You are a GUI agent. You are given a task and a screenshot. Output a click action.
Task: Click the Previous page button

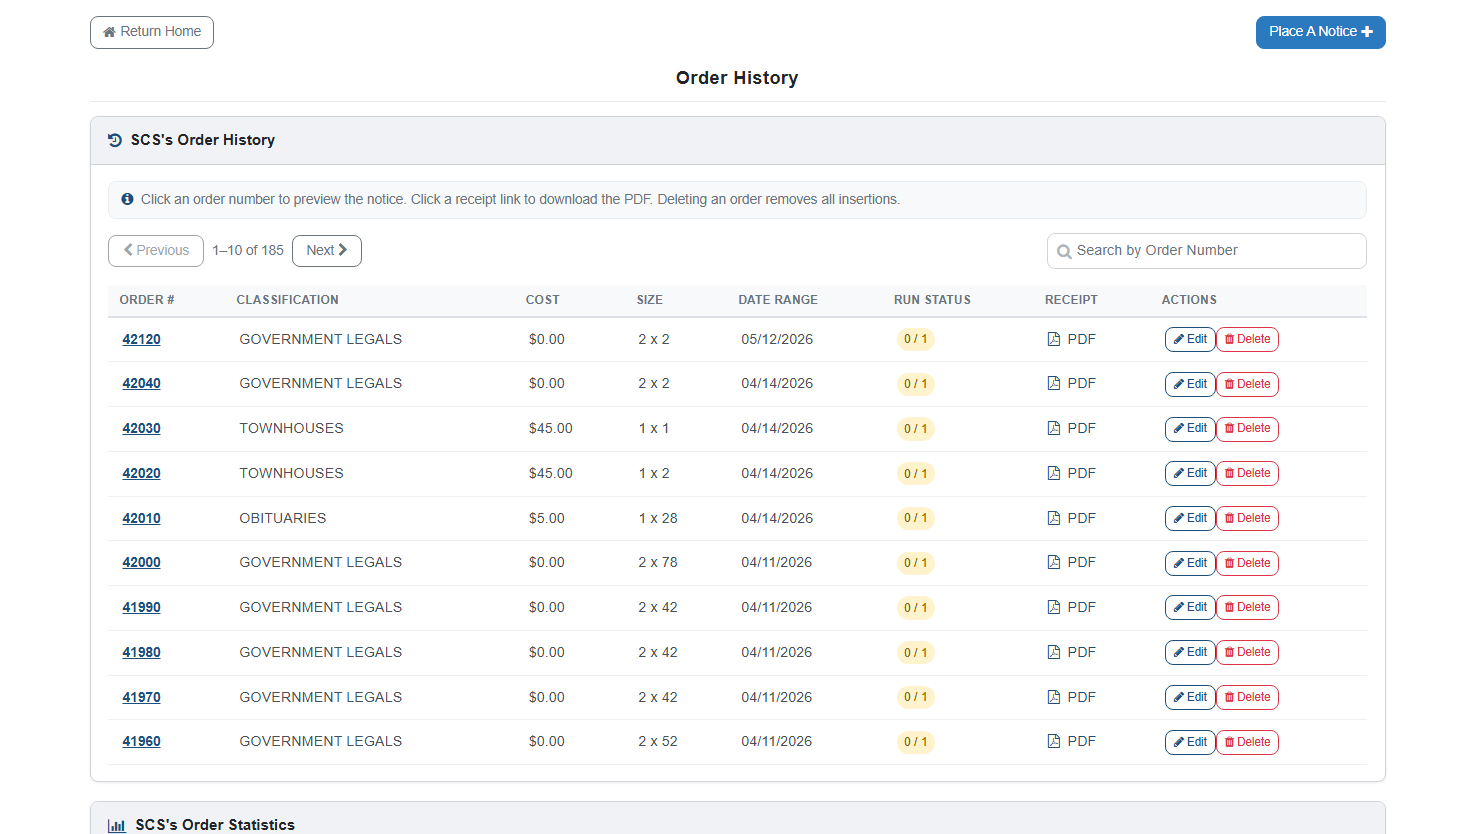(156, 251)
